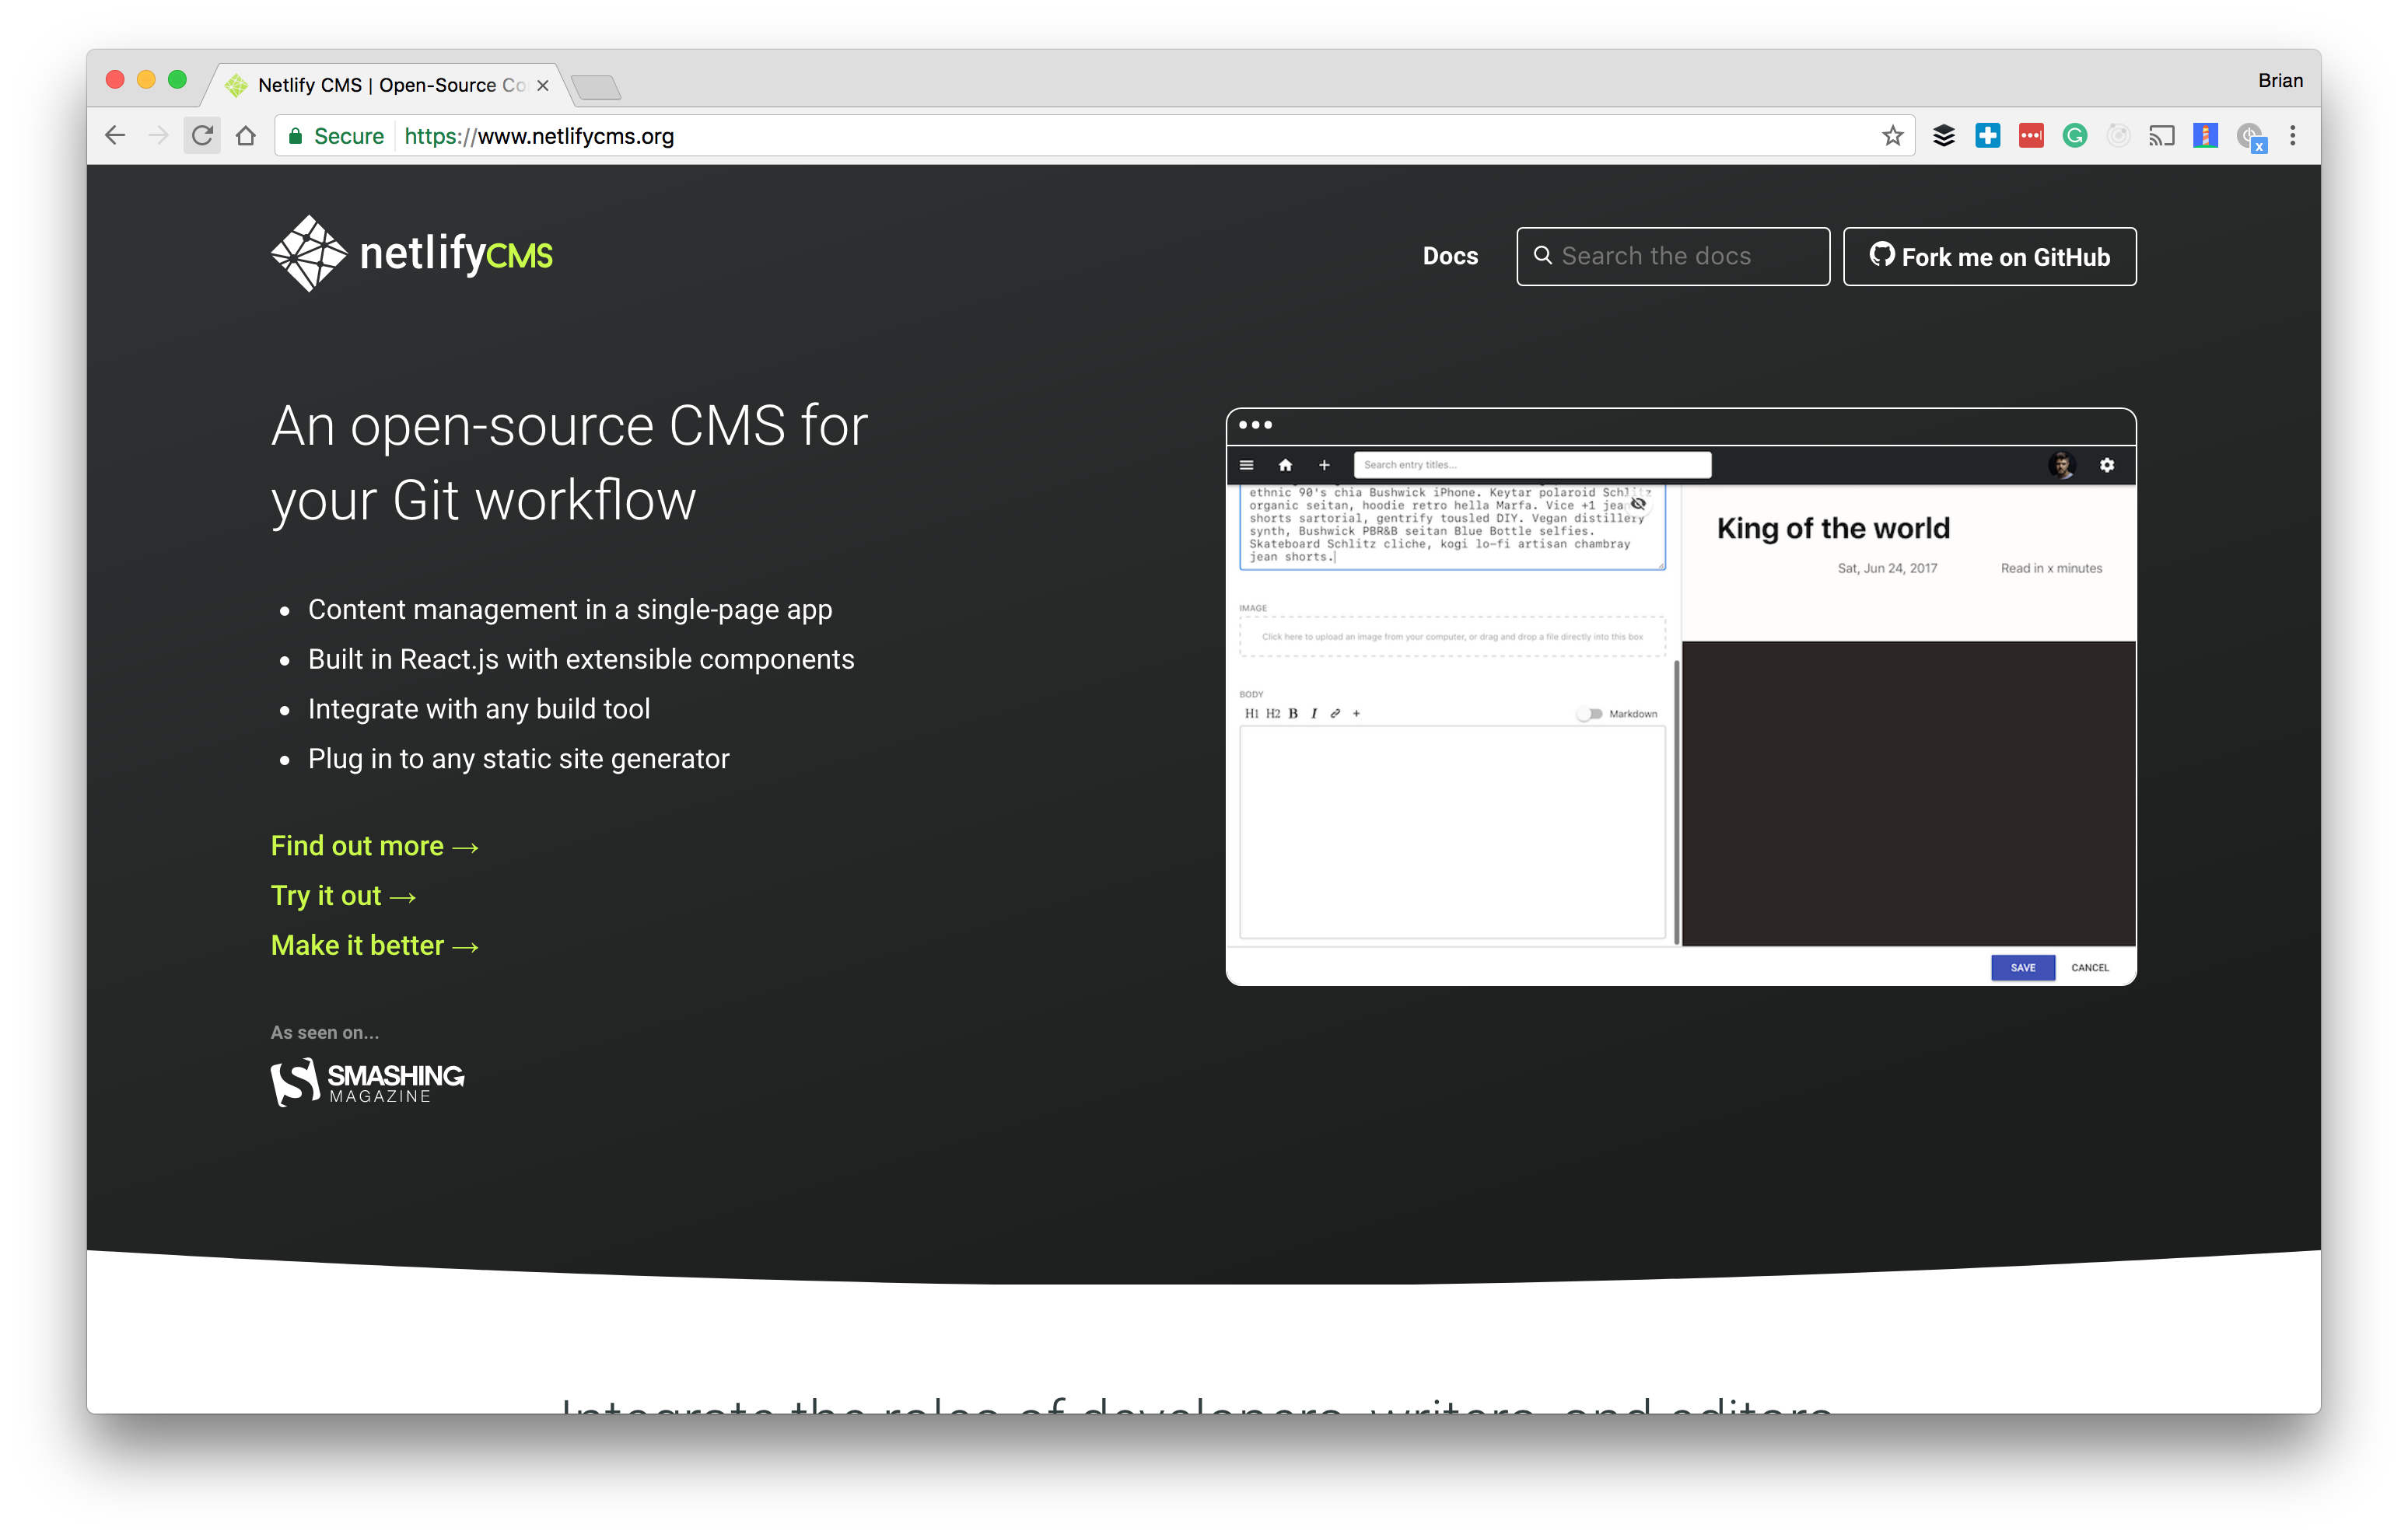2408x1538 pixels.
Task: Open Chrome's three-dot menu
Action: (x=2293, y=135)
